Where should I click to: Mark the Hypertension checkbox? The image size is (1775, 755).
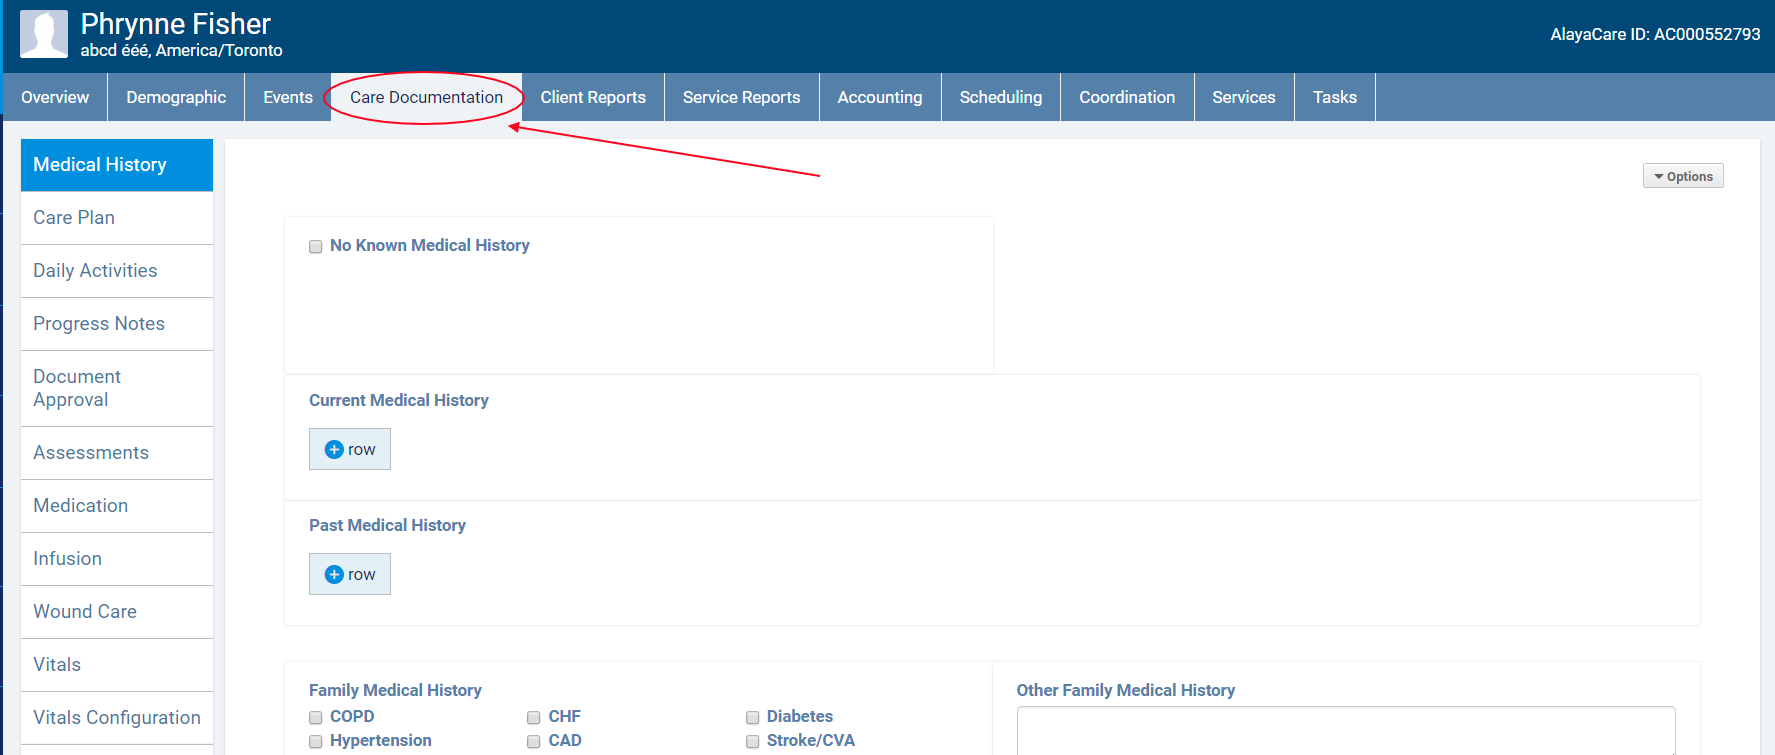pyautogui.click(x=316, y=742)
